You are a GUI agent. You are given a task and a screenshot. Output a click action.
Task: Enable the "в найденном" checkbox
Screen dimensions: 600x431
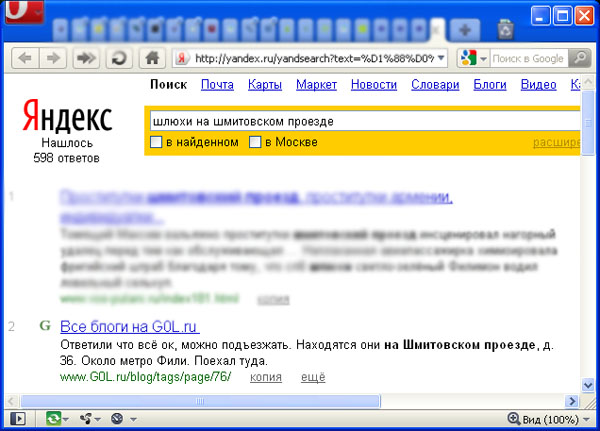156,142
